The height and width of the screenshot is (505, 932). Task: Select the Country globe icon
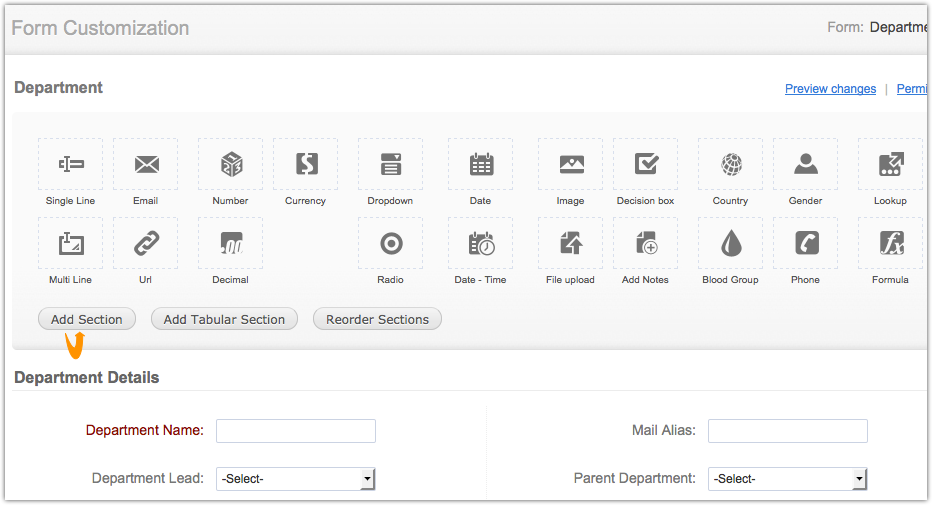click(x=731, y=164)
